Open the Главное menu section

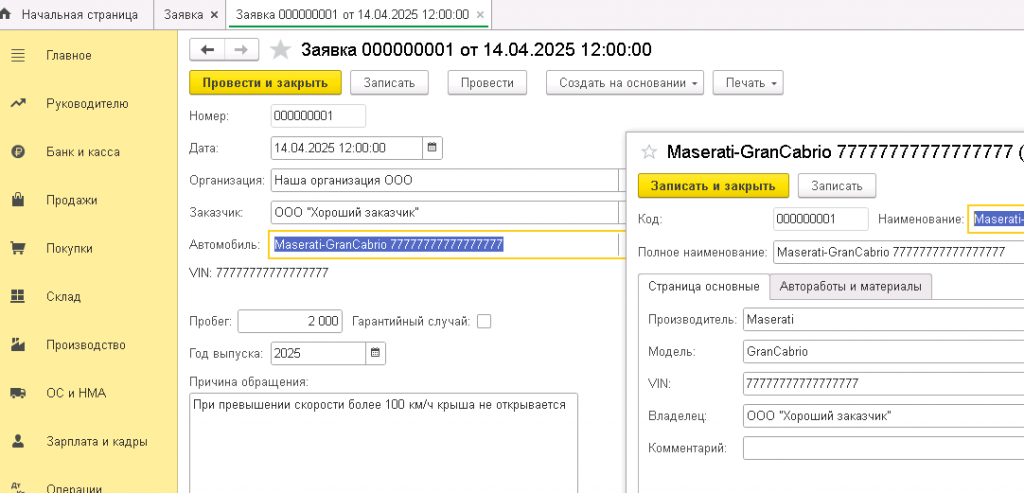[x=69, y=56]
